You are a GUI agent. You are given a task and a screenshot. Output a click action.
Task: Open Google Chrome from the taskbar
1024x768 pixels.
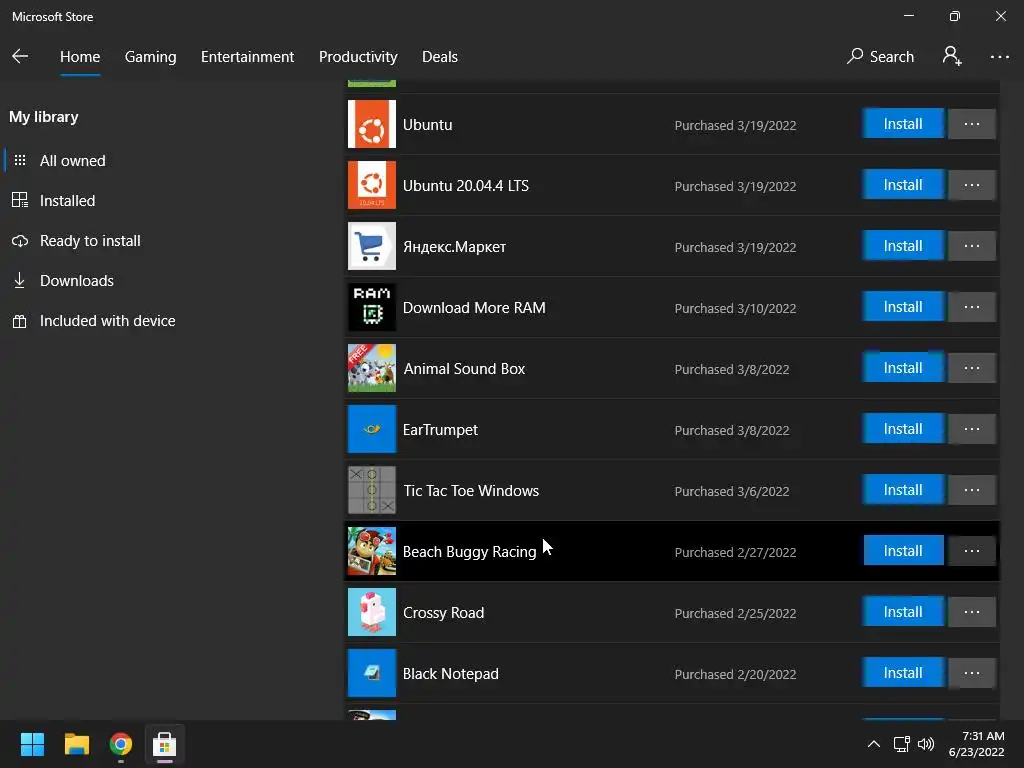click(121, 744)
